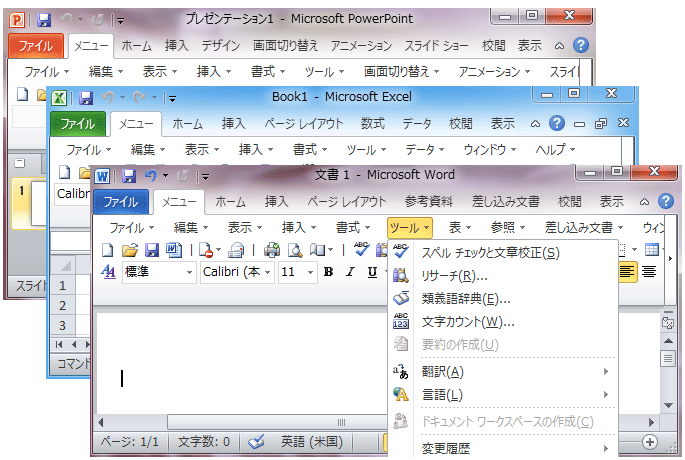Click Save as Word document icon

(x=174, y=250)
